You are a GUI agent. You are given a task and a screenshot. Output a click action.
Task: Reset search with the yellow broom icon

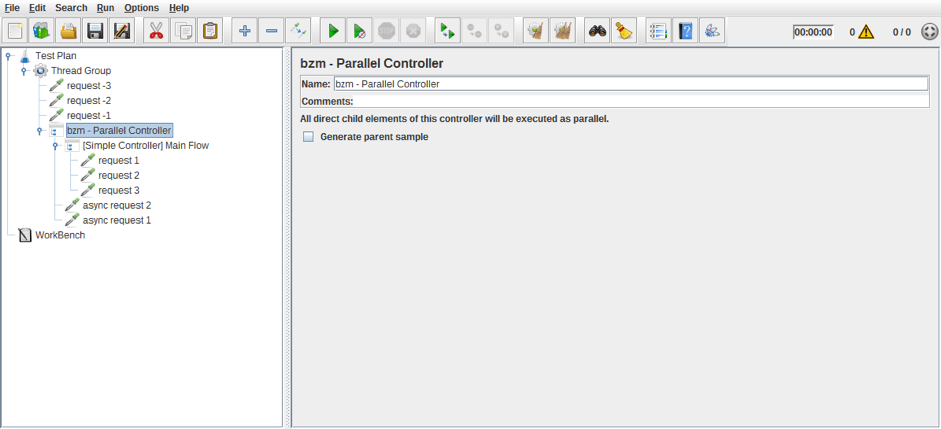624,31
